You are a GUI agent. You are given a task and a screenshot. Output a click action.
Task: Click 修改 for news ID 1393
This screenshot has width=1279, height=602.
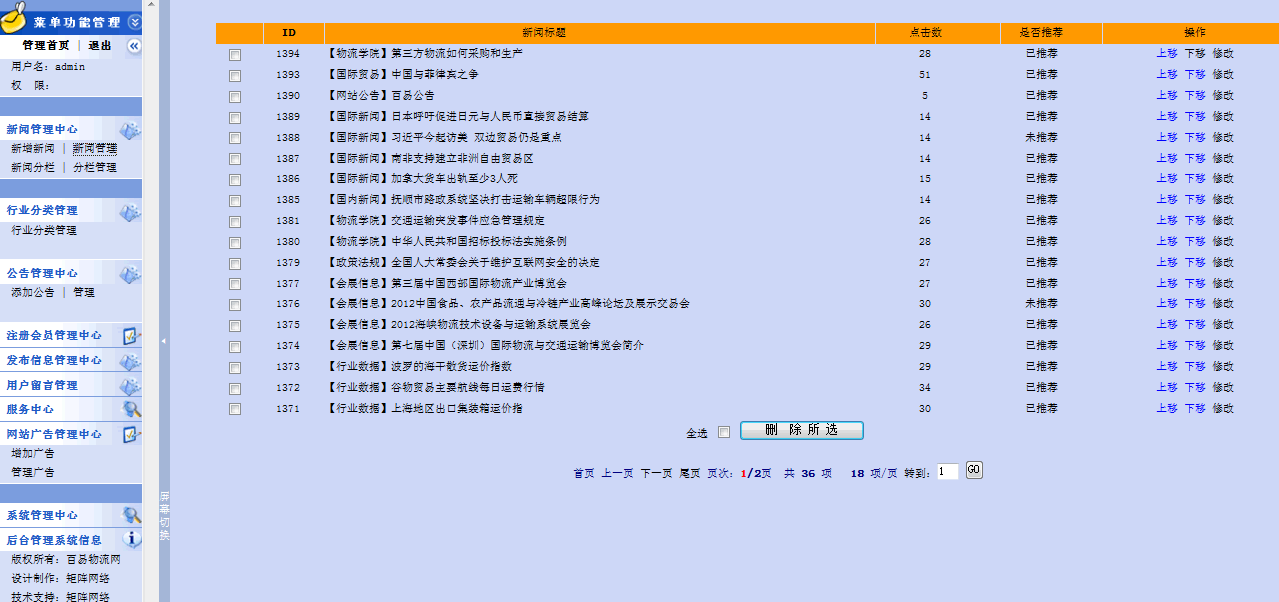point(1223,75)
